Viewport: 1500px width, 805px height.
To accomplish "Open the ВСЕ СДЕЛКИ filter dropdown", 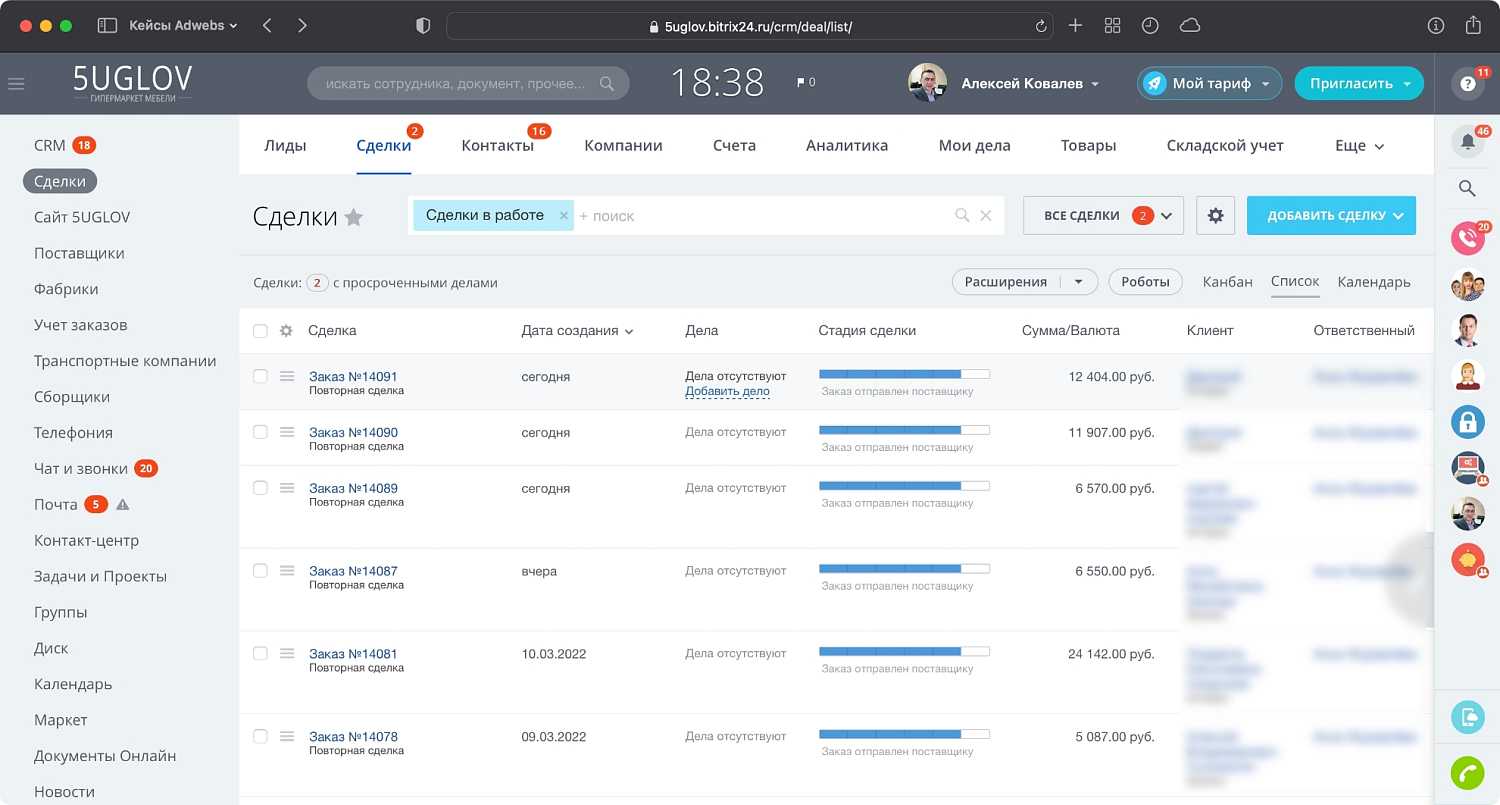I will [1103, 215].
